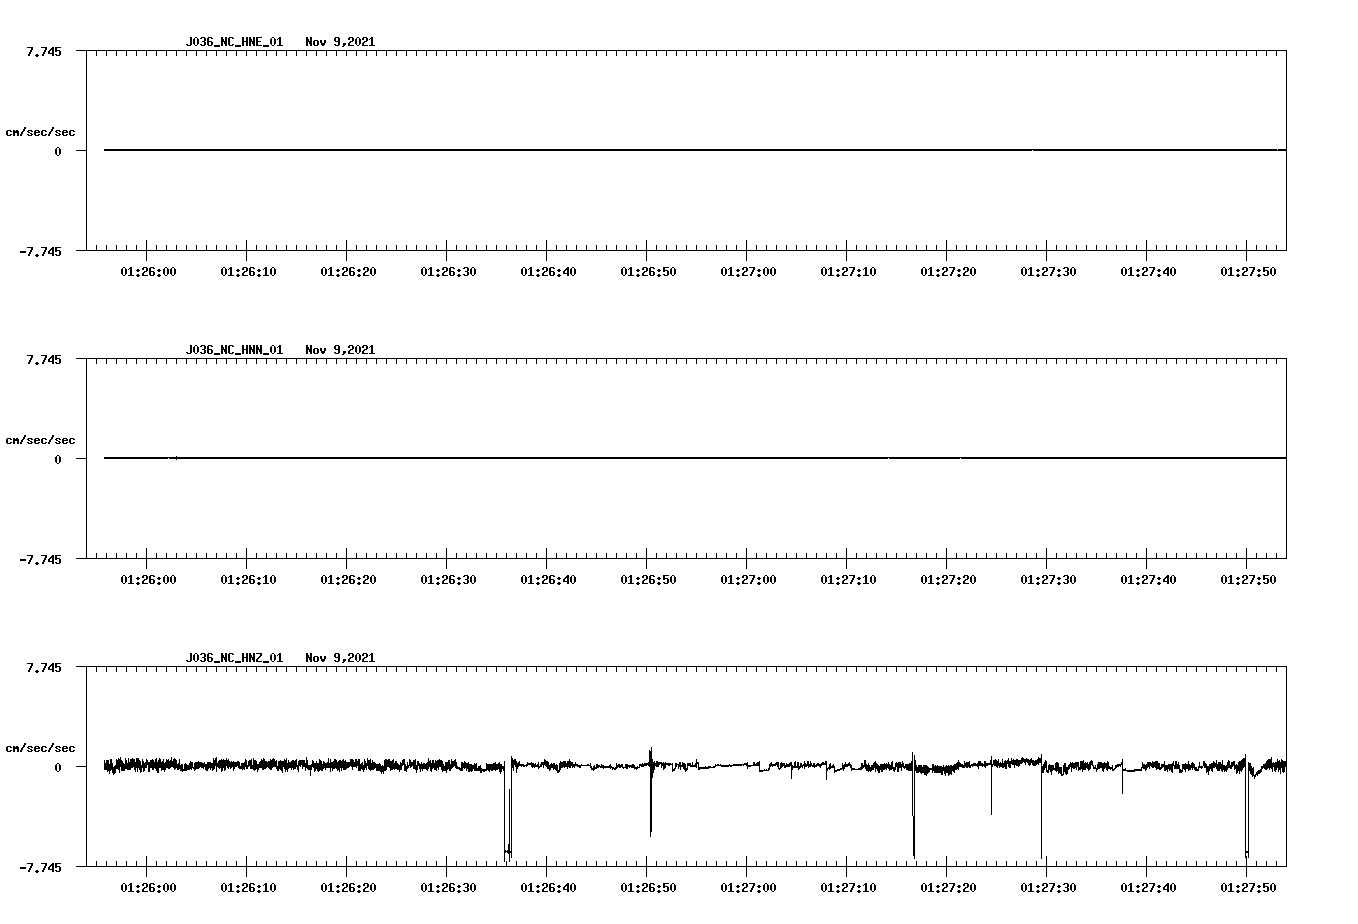This screenshot has width=1358, height=924.
Task: Click the 01:26:50 time label on HNE axis
Action: (648, 272)
